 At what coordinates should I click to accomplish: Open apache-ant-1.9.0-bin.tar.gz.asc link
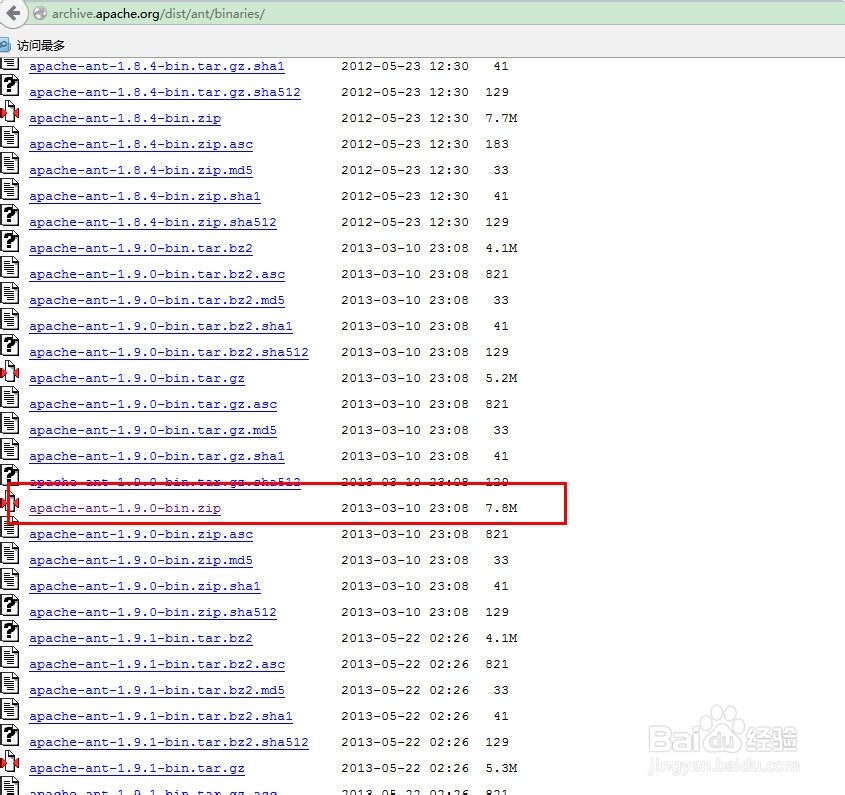coord(153,404)
